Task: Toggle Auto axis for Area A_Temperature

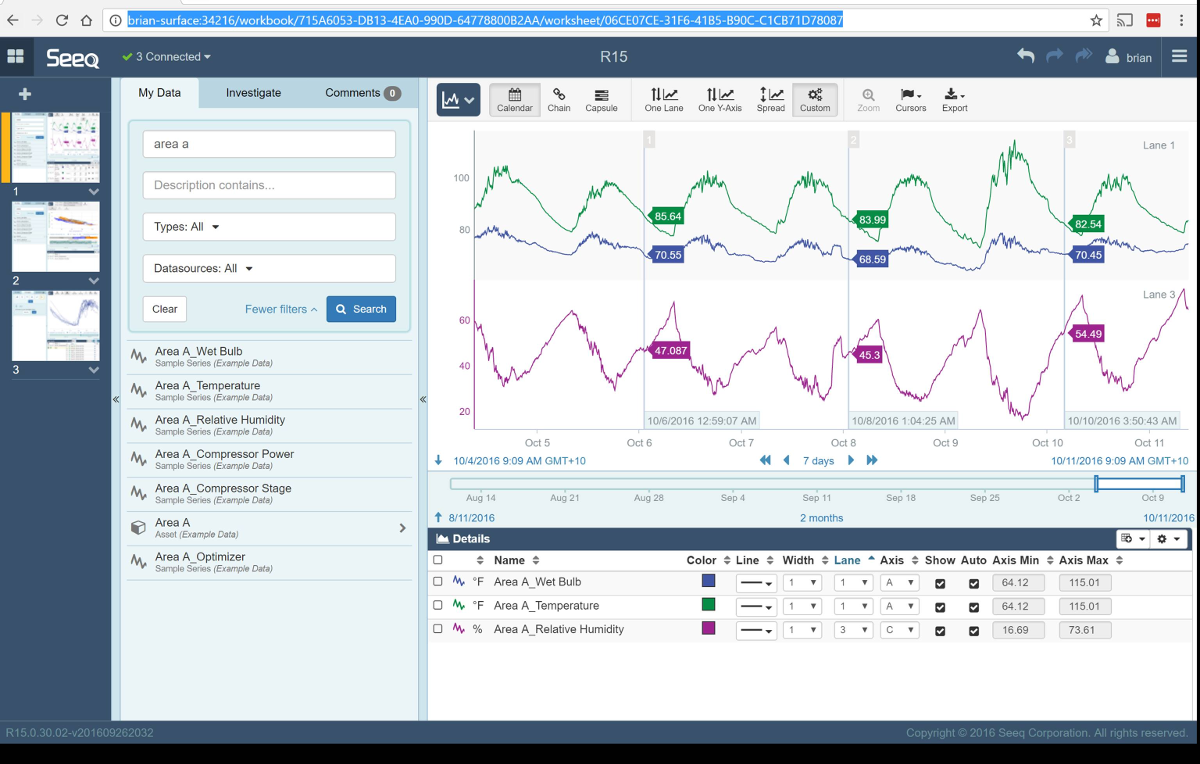Action: coord(974,607)
